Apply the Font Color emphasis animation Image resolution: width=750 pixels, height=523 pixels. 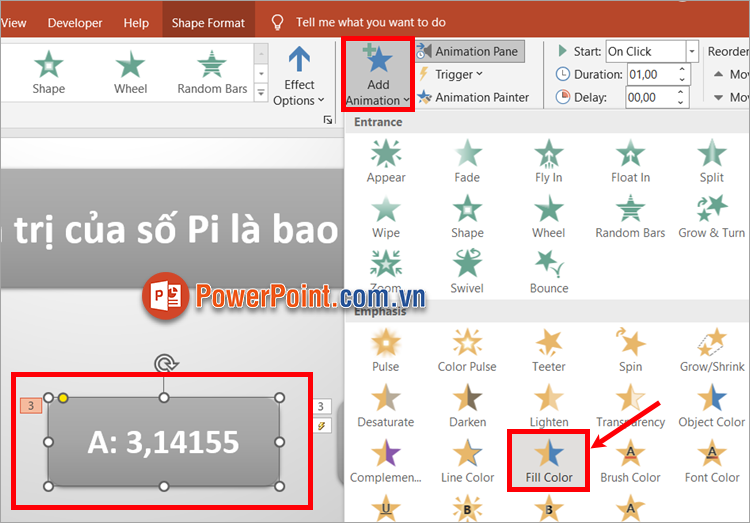tap(712, 460)
